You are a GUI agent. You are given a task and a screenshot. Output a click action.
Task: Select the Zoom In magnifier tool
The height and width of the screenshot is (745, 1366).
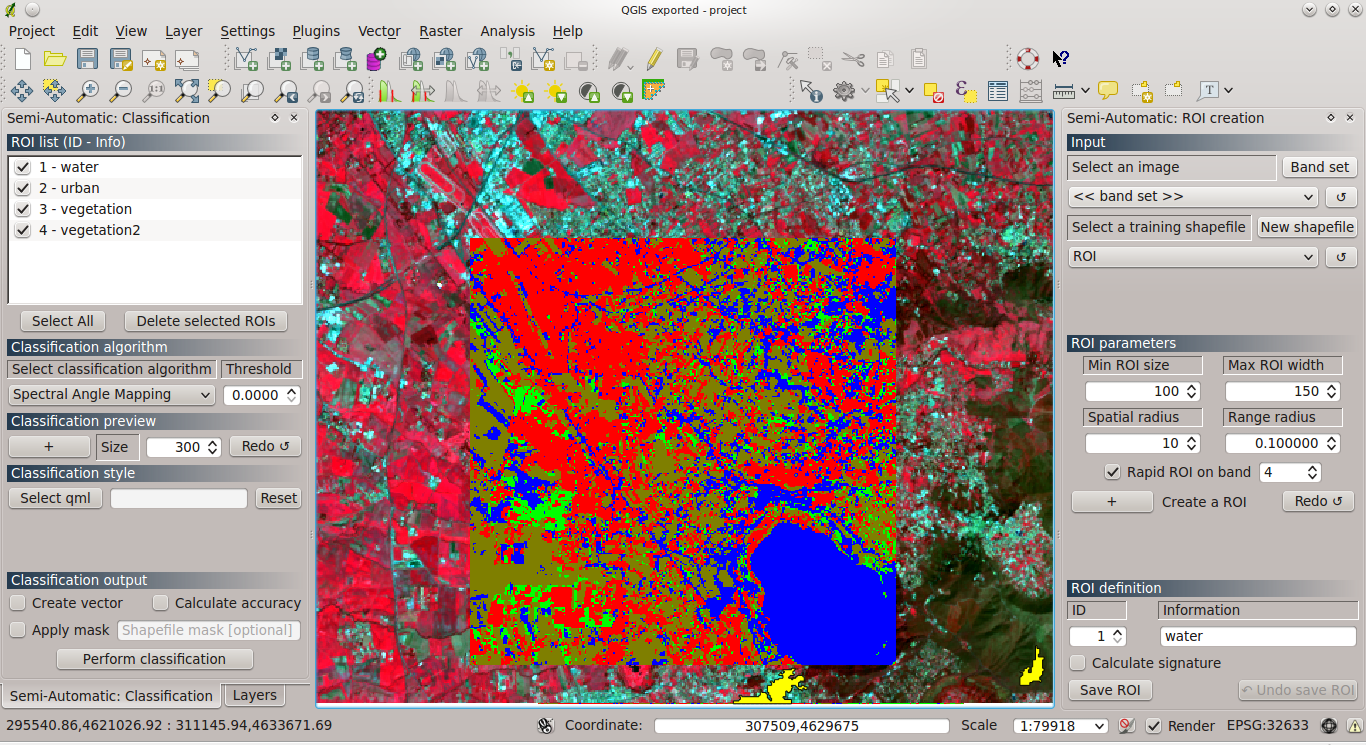pos(88,90)
